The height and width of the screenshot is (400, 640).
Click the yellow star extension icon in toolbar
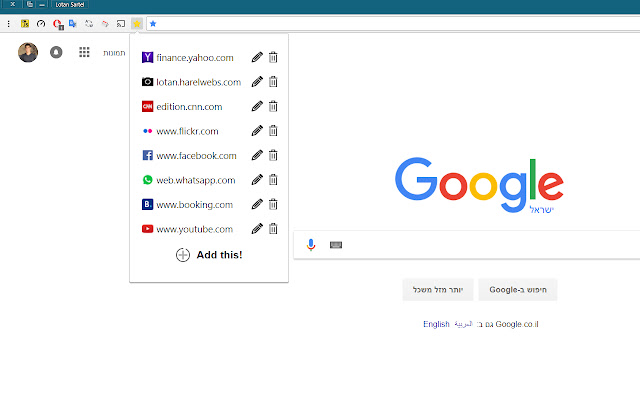coord(137,24)
